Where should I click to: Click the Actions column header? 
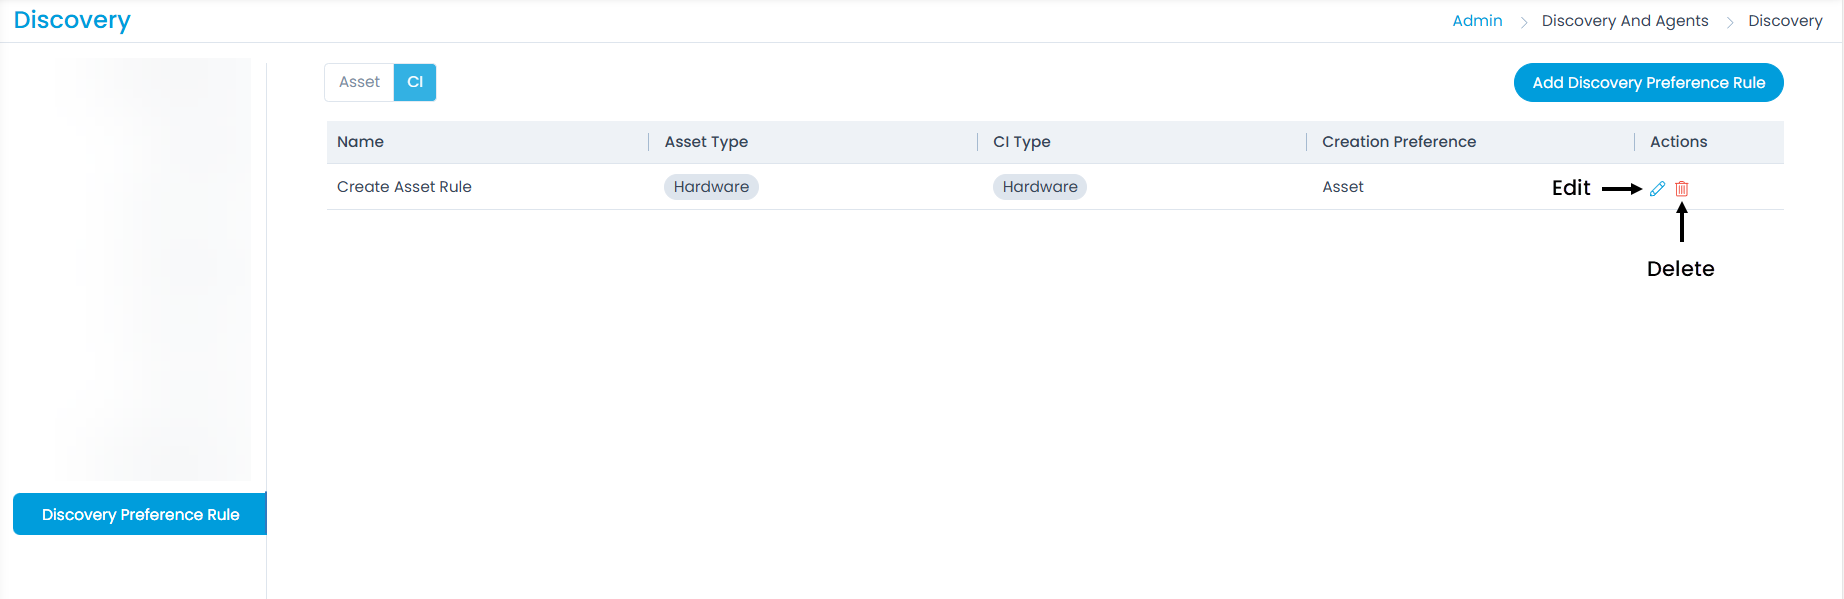pos(1678,142)
